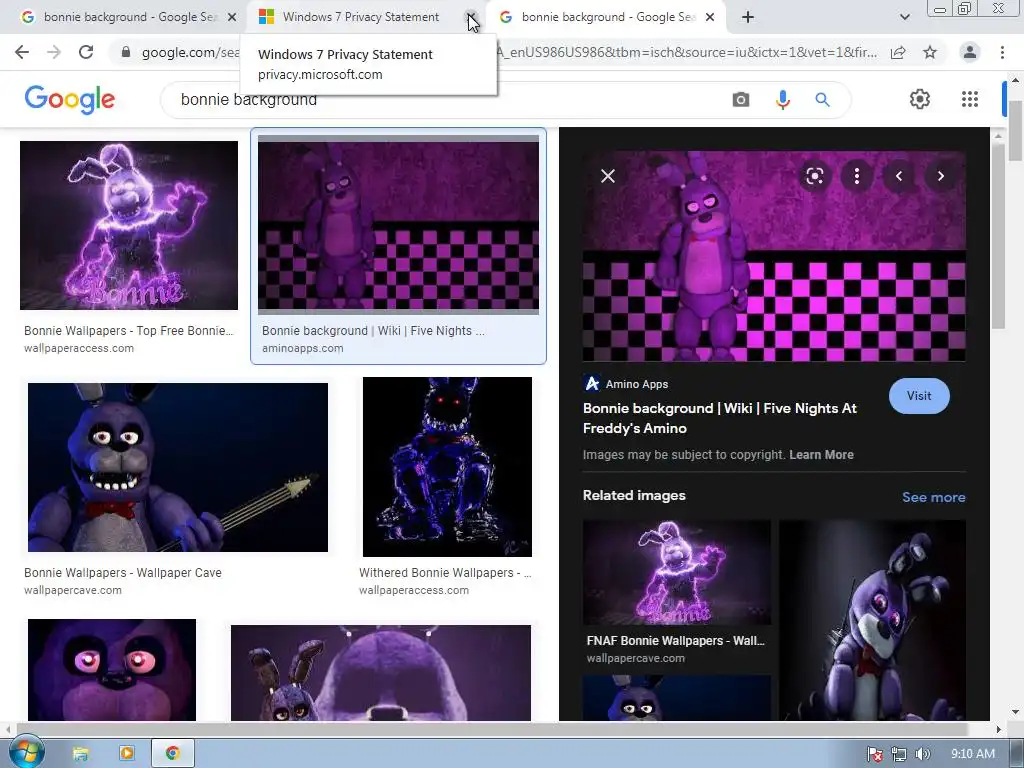Click See more related images
1024x768 pixels.
[x=933, y=497]
